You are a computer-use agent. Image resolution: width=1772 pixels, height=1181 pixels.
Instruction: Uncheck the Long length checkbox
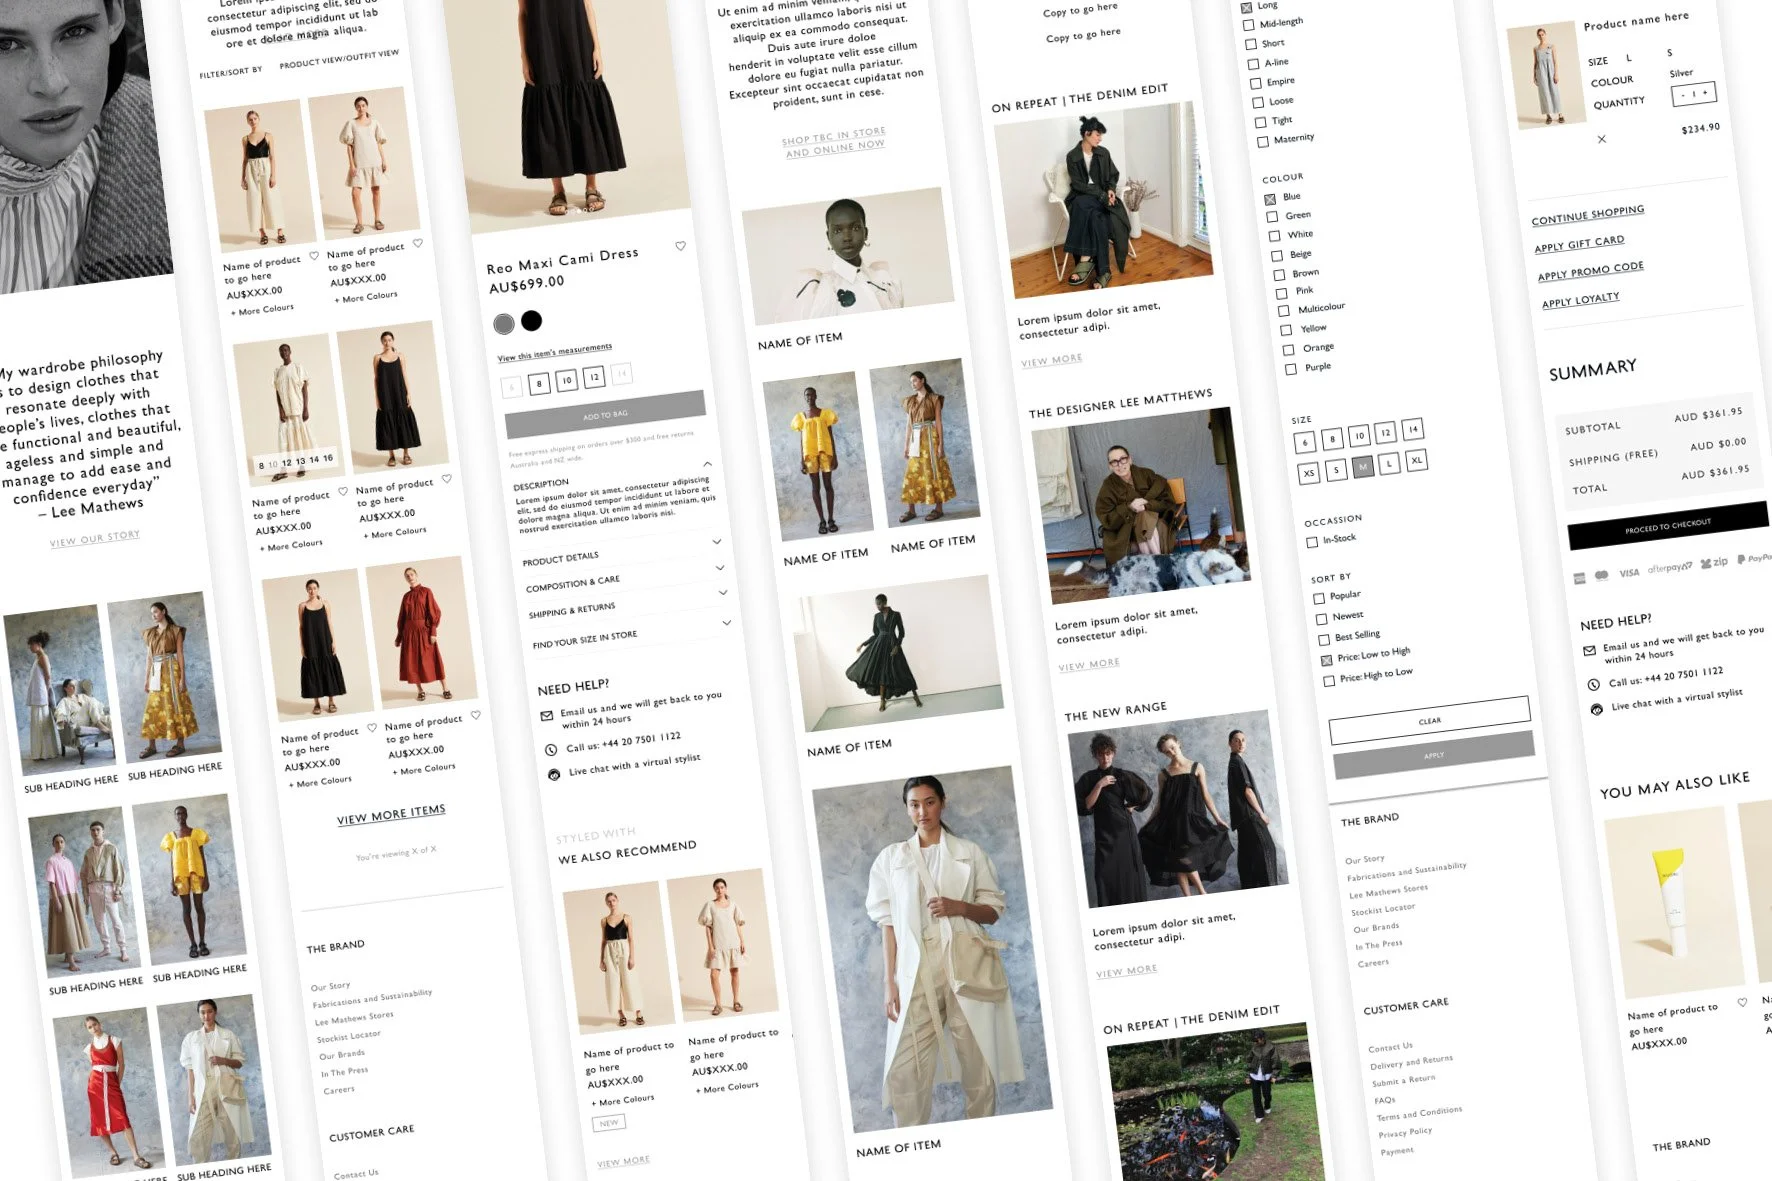[x=1247, y=7]
